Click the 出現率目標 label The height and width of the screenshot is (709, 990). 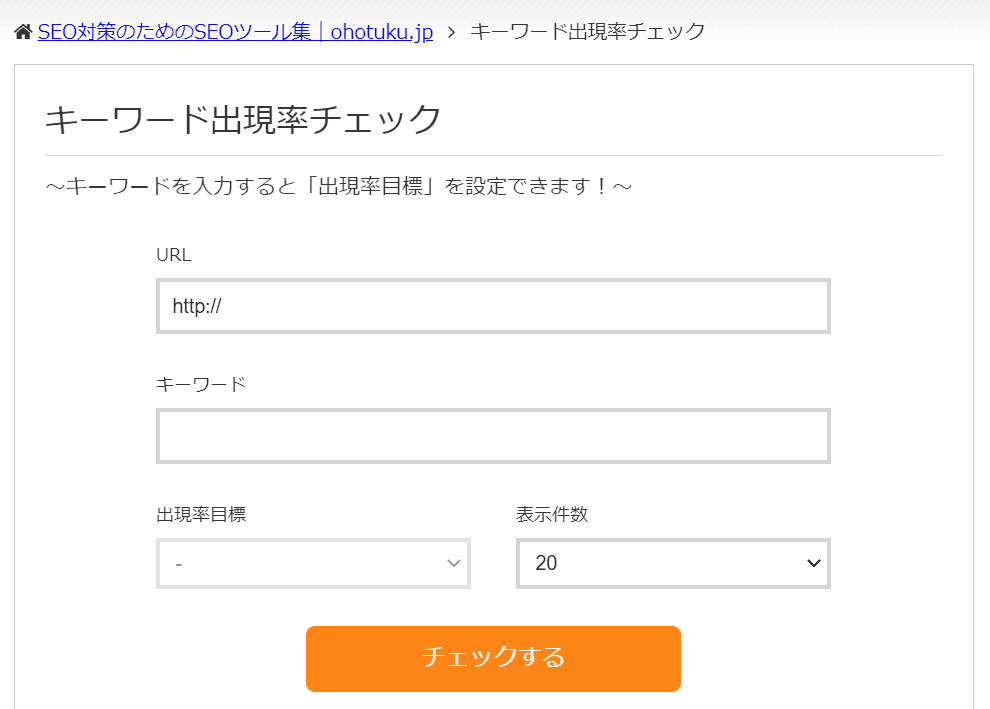coord(201,515)
